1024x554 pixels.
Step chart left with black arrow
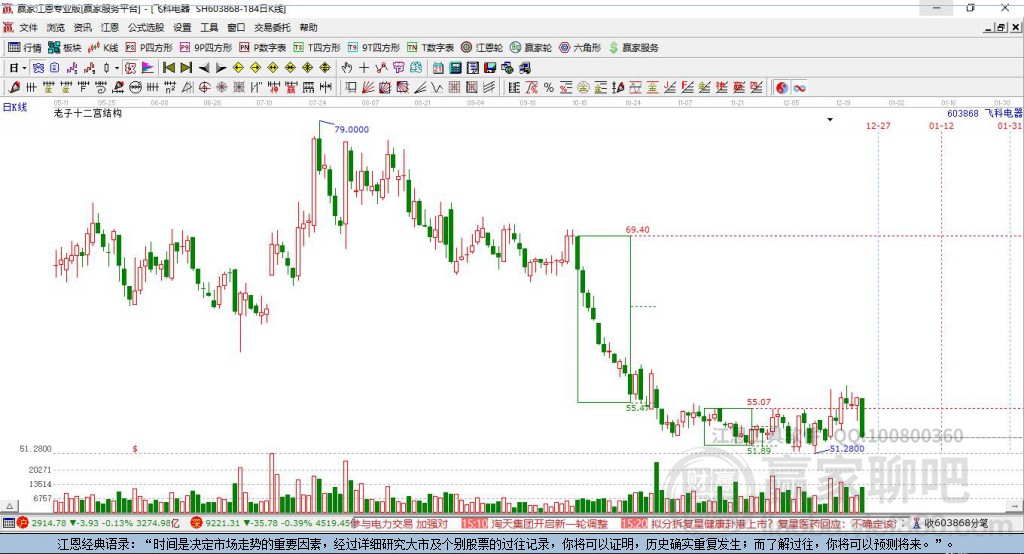(204, 68)
